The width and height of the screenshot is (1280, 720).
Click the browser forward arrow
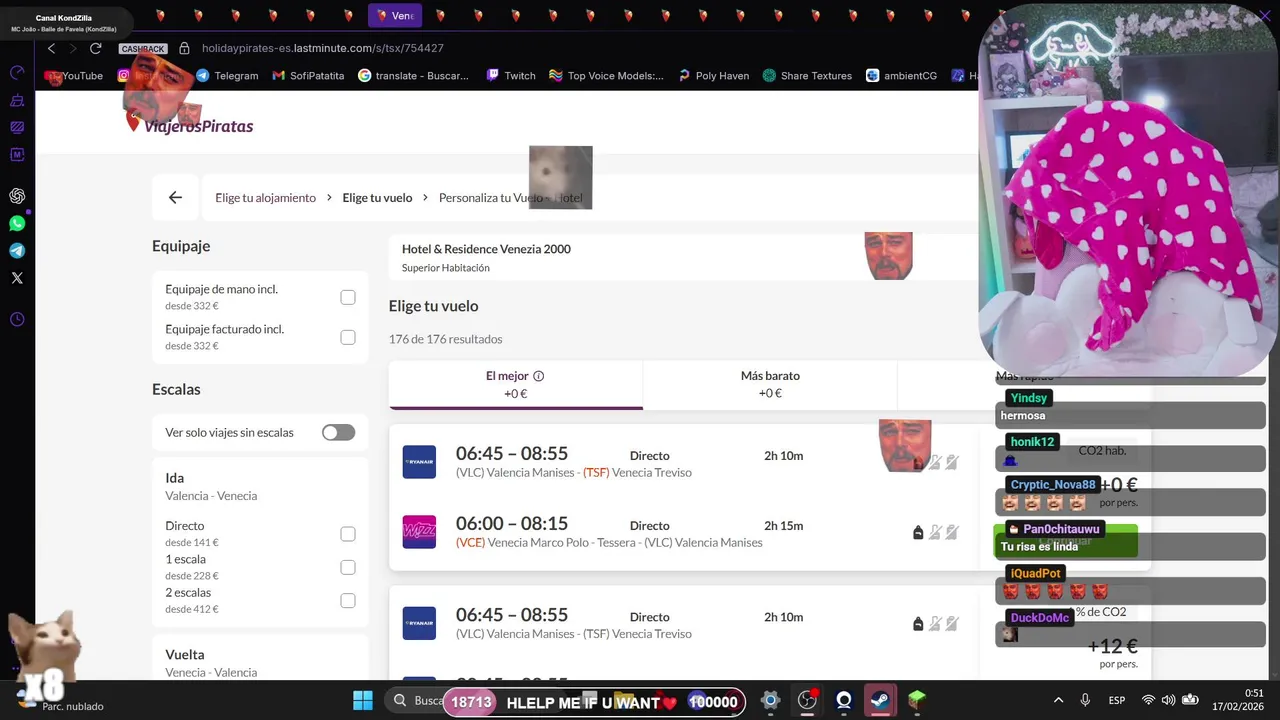[x=72, y=48]
